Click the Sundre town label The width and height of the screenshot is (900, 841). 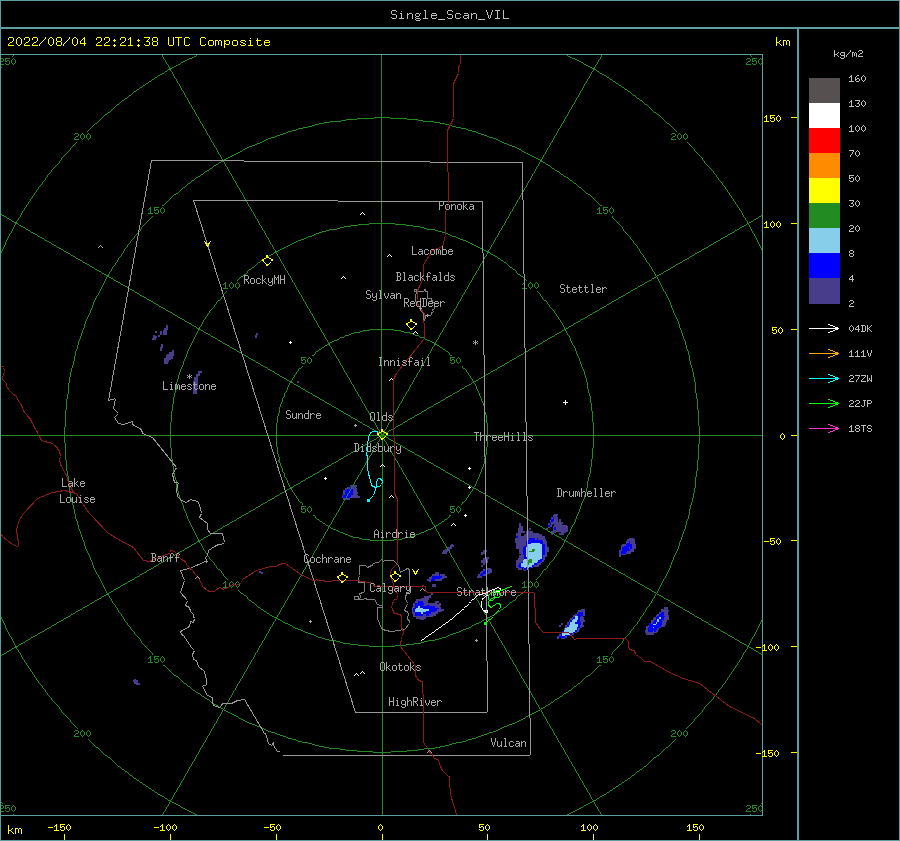click(303, 414)
